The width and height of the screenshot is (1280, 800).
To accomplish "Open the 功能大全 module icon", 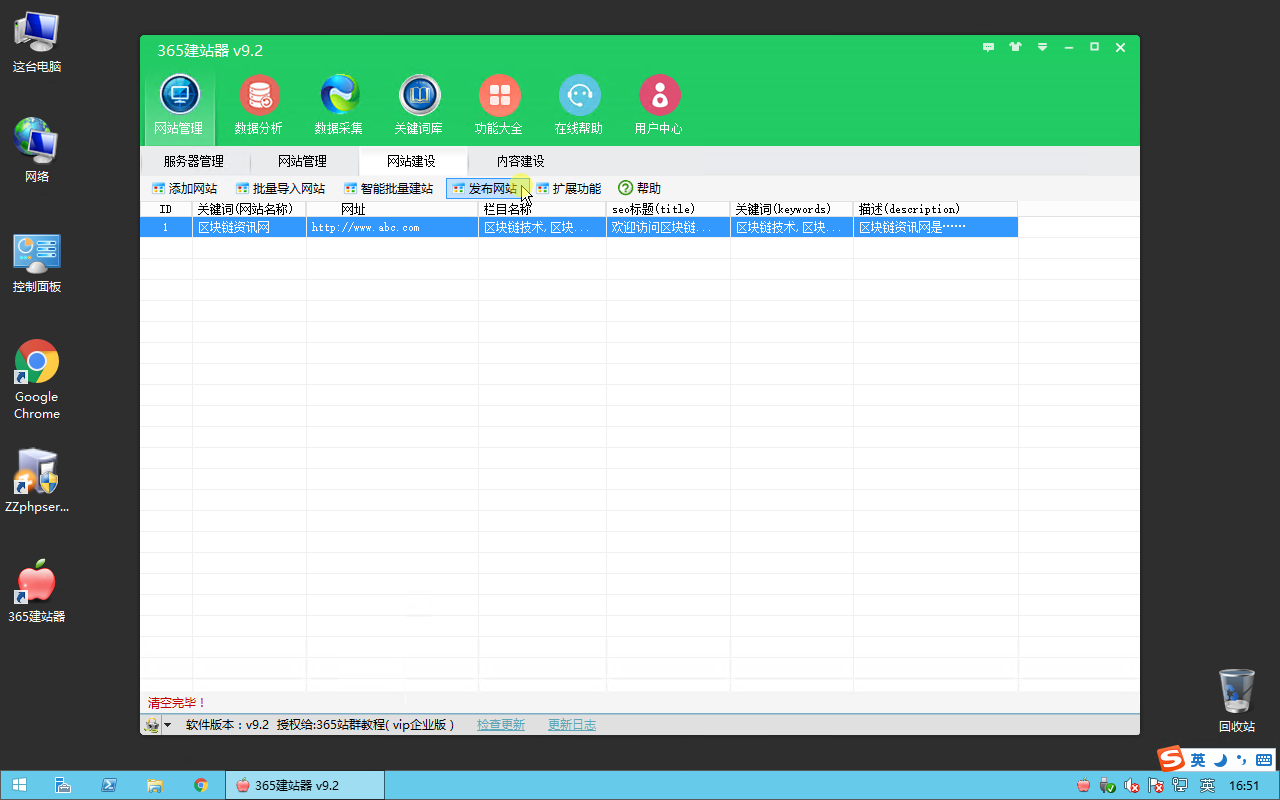I will coord(499,105).
